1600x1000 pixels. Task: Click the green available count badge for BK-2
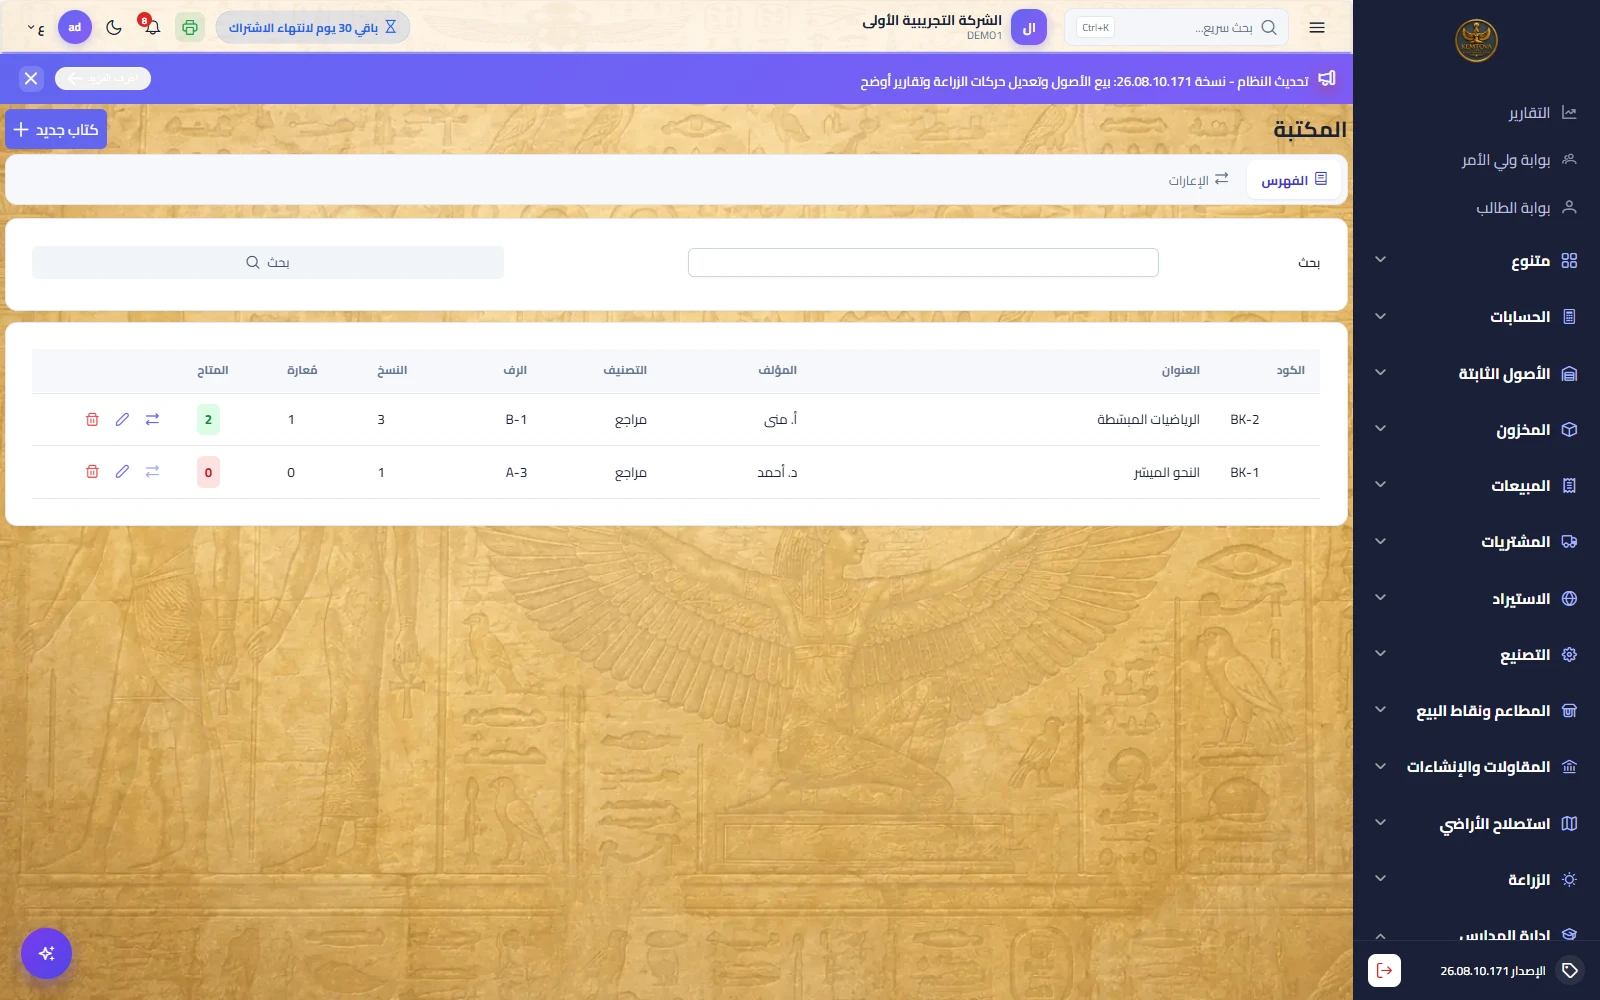(208, 420)
